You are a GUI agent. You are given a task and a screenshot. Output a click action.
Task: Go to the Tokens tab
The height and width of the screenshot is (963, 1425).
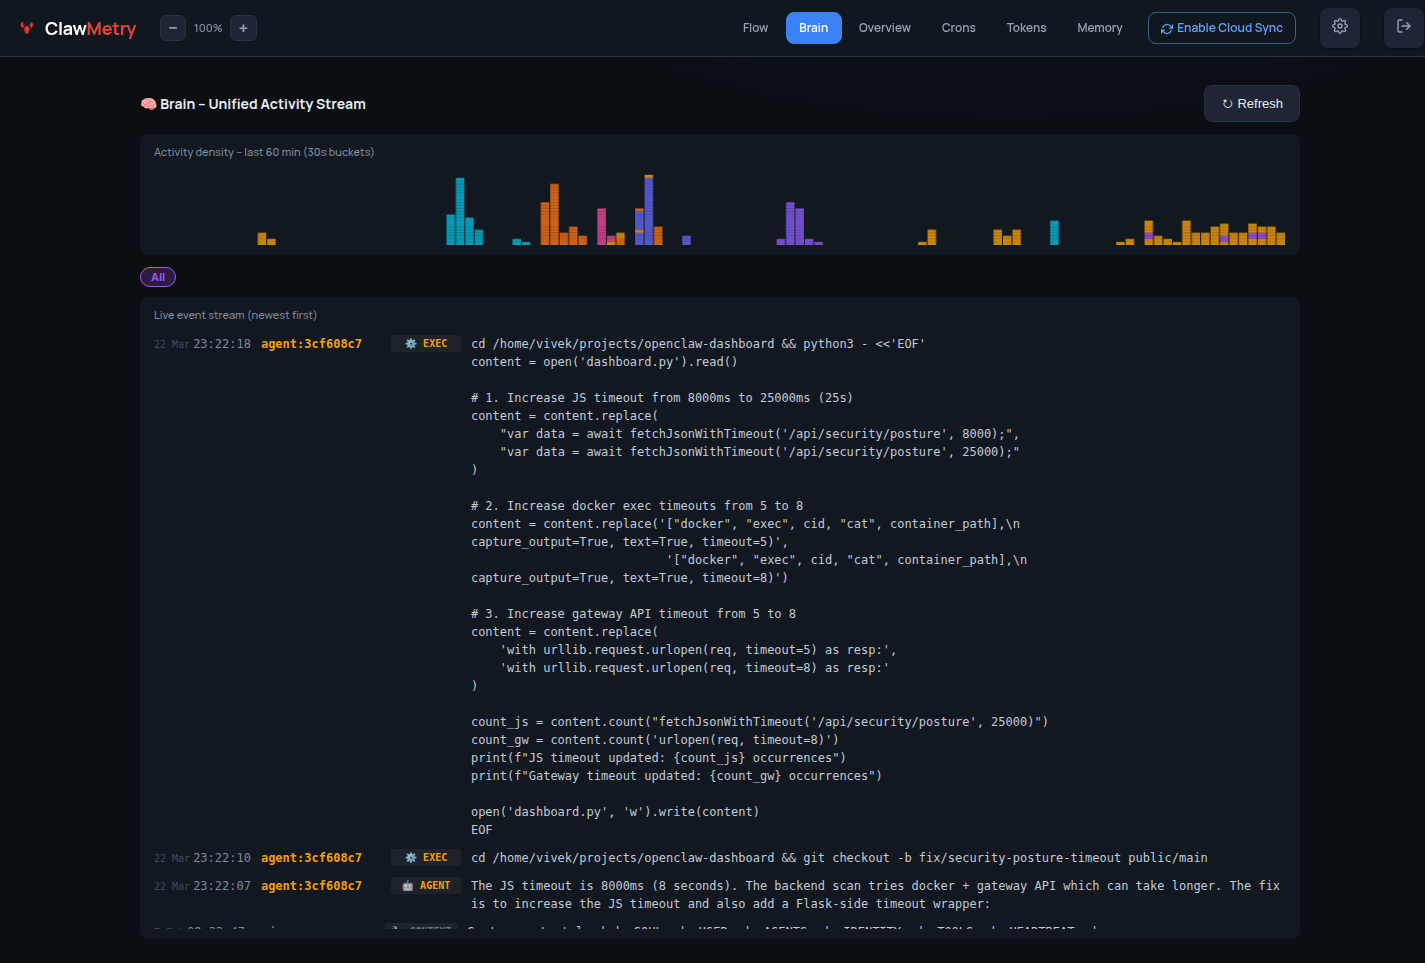click(1026, 28)
